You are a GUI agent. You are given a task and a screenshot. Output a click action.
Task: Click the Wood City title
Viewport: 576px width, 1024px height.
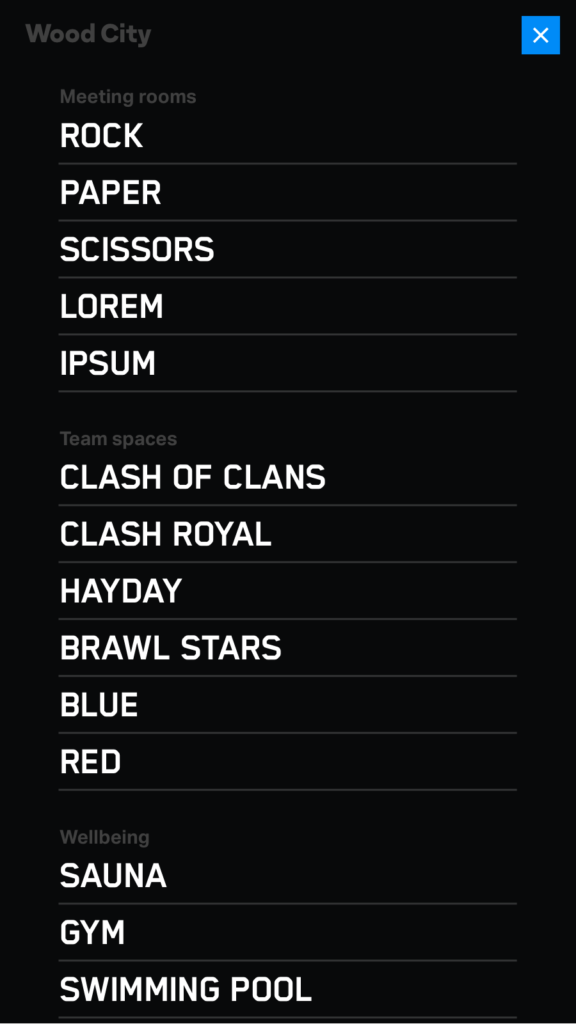(88, 34)
